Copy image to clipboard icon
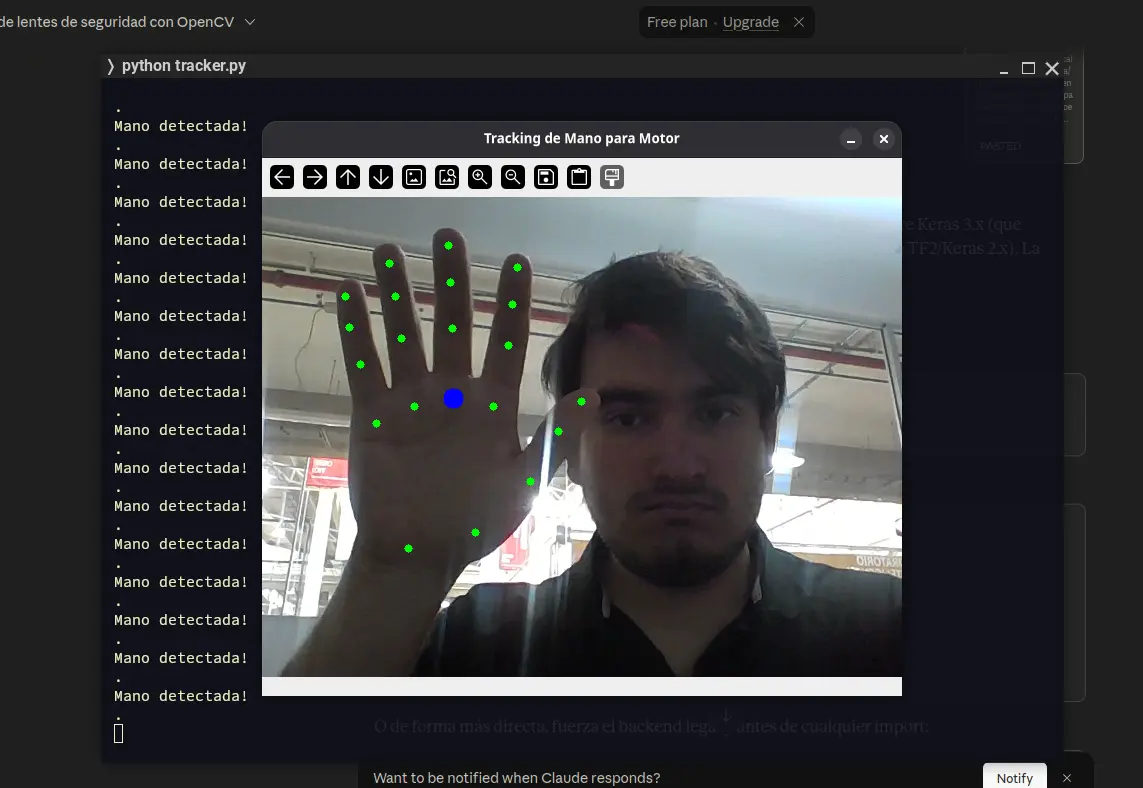Screen dimensions: 1143x788 coord(579,177)
